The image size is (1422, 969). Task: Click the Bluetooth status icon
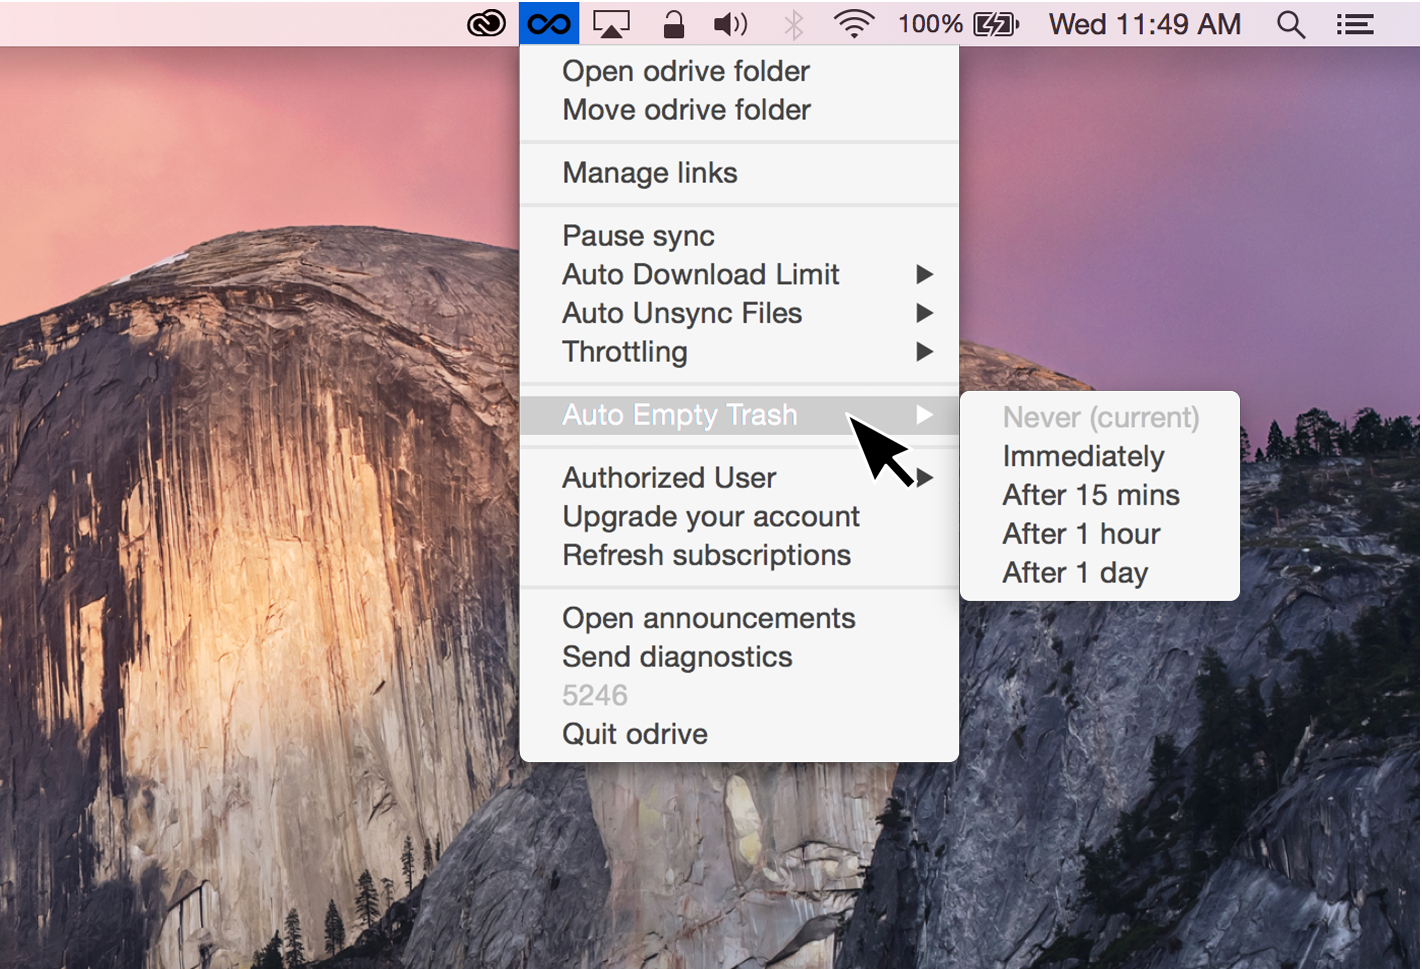pos(794,24)
